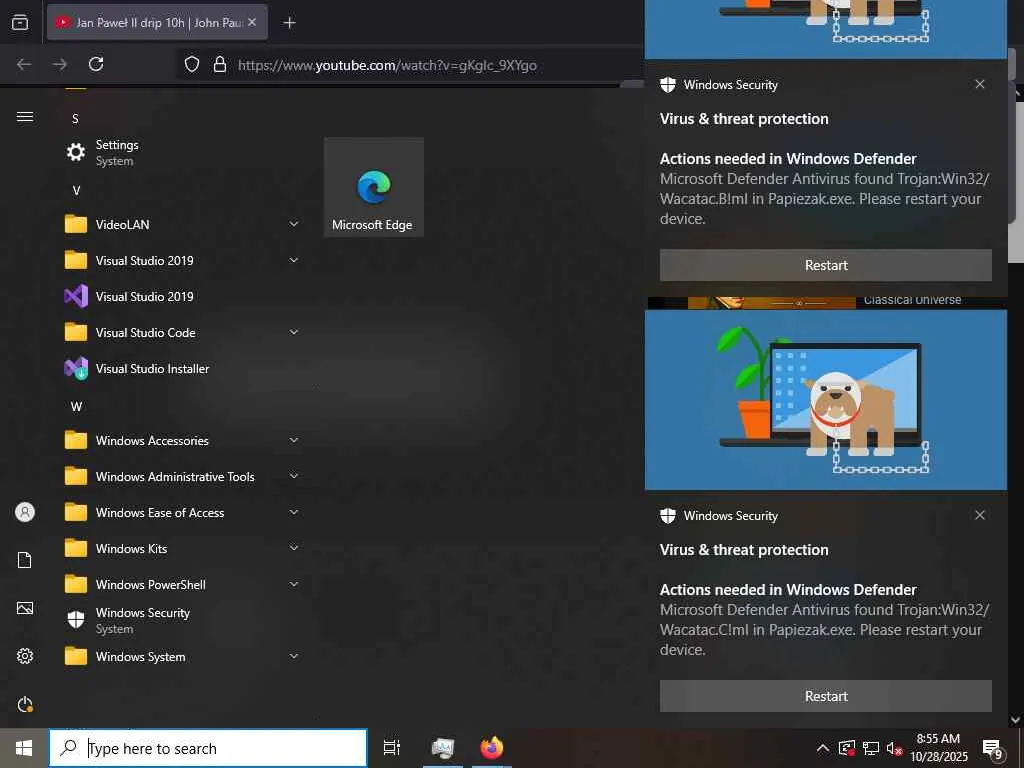Open the monitor app on the taskbar
This screenshot has height=768, width=1024.
pos(443,748)
